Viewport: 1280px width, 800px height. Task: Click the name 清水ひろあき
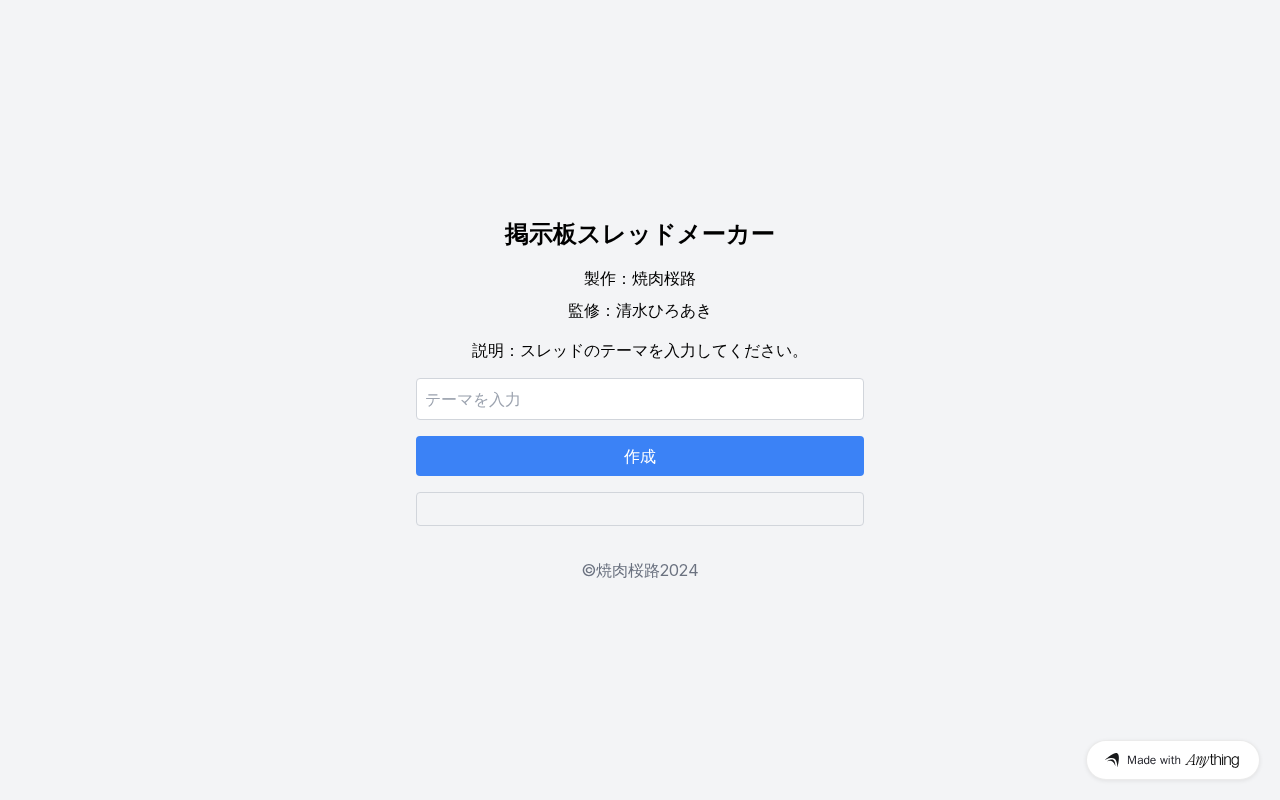(x=664, y=311)
